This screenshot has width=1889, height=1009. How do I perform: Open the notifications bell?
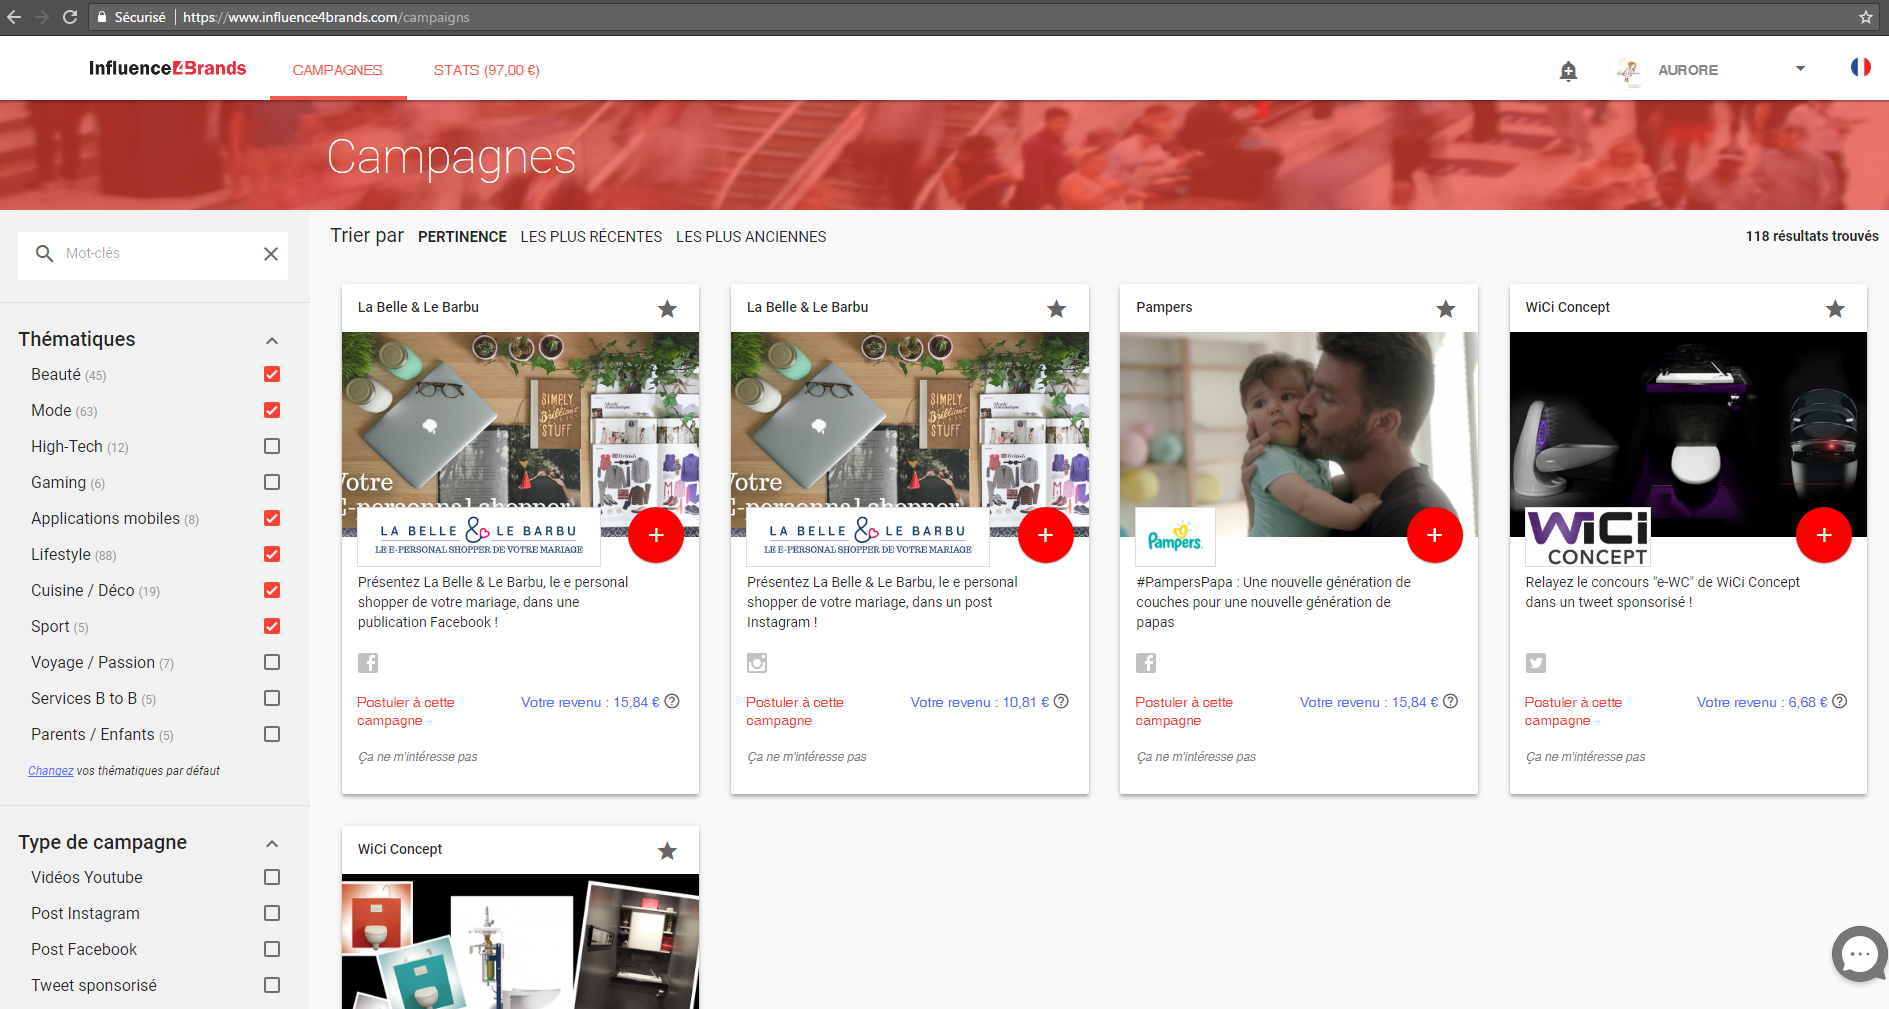(x=1568, y=71)
